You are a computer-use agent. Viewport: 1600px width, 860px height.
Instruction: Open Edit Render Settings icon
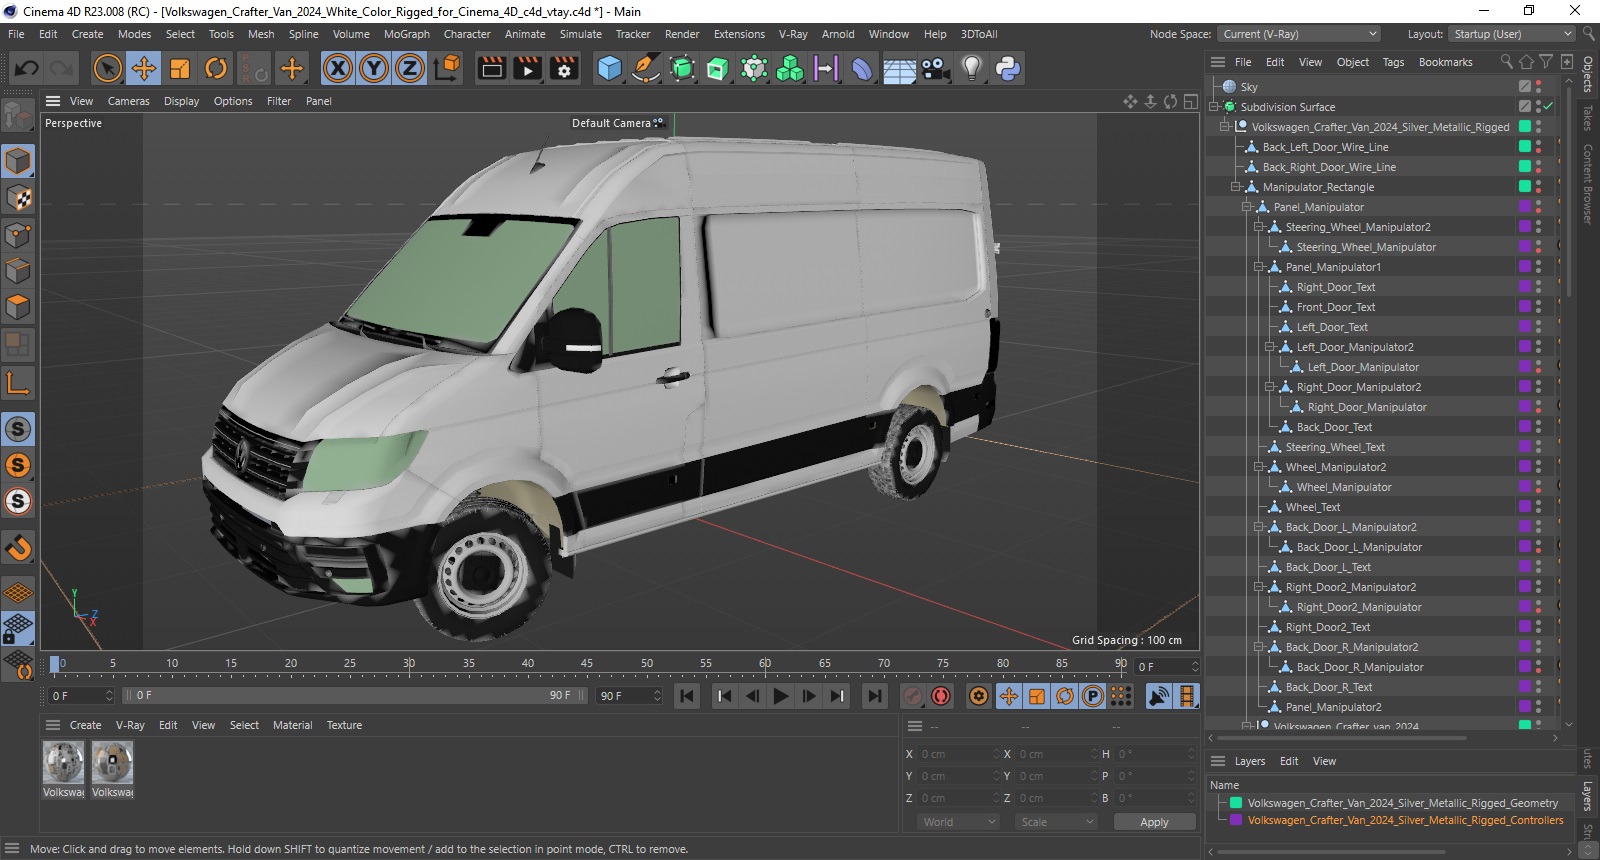(565, 68)
